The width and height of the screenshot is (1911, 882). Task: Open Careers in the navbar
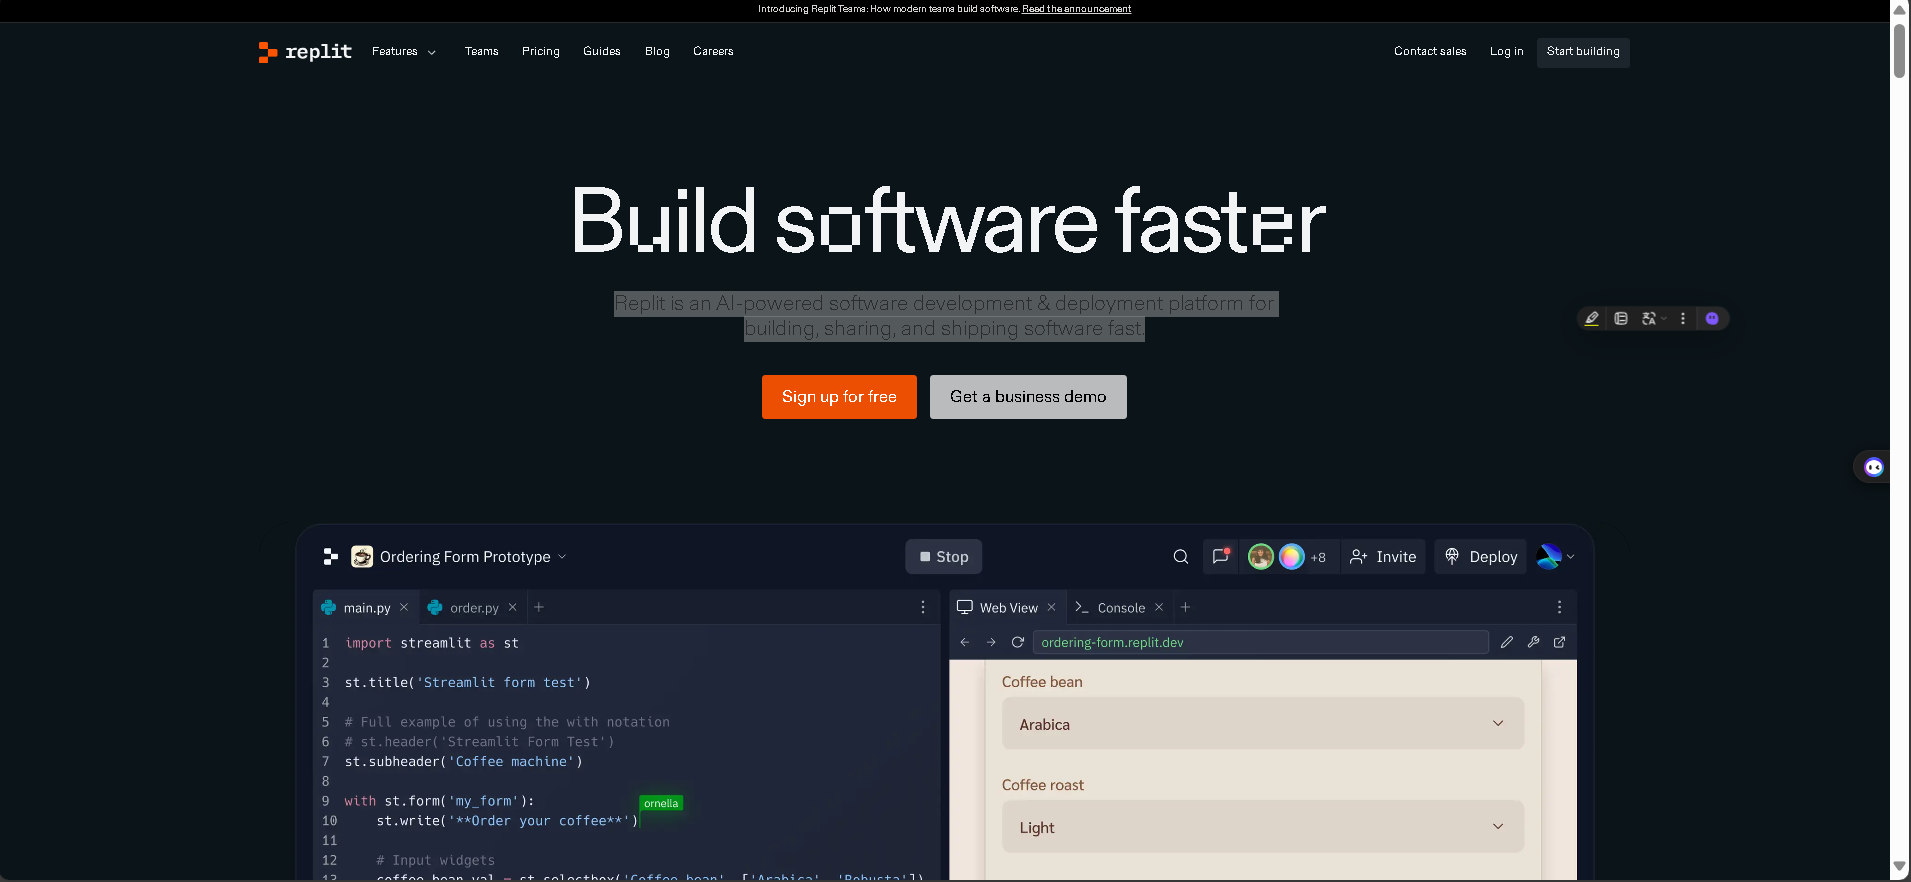click(x=713, y=52)
